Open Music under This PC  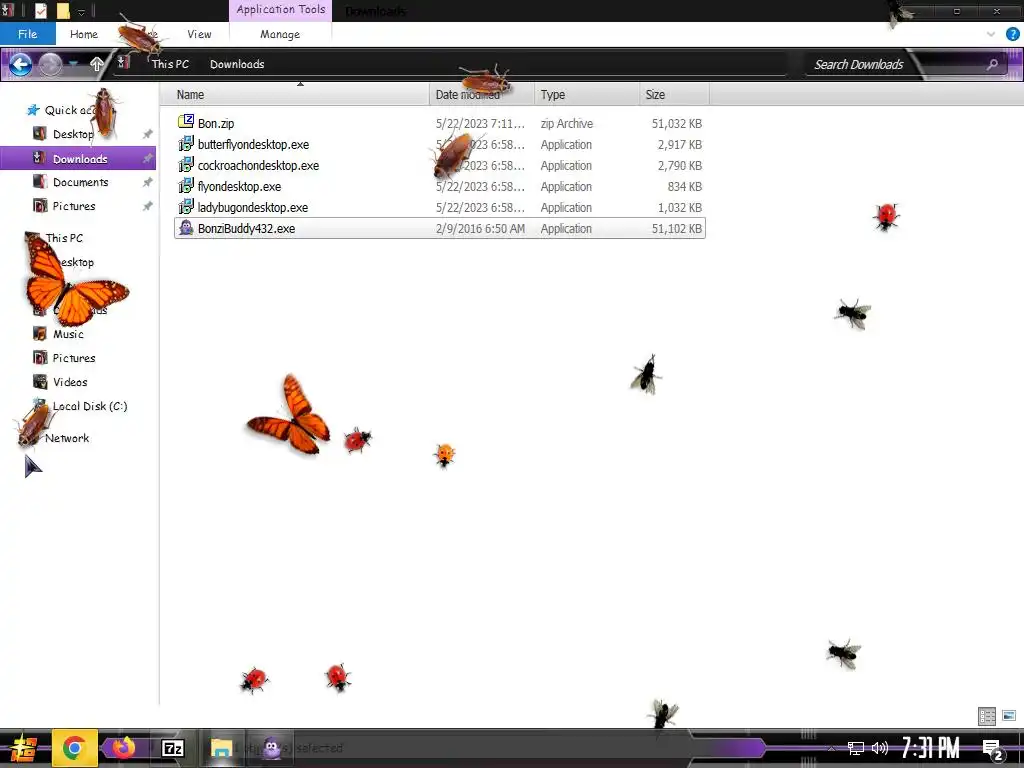(67, 334)
